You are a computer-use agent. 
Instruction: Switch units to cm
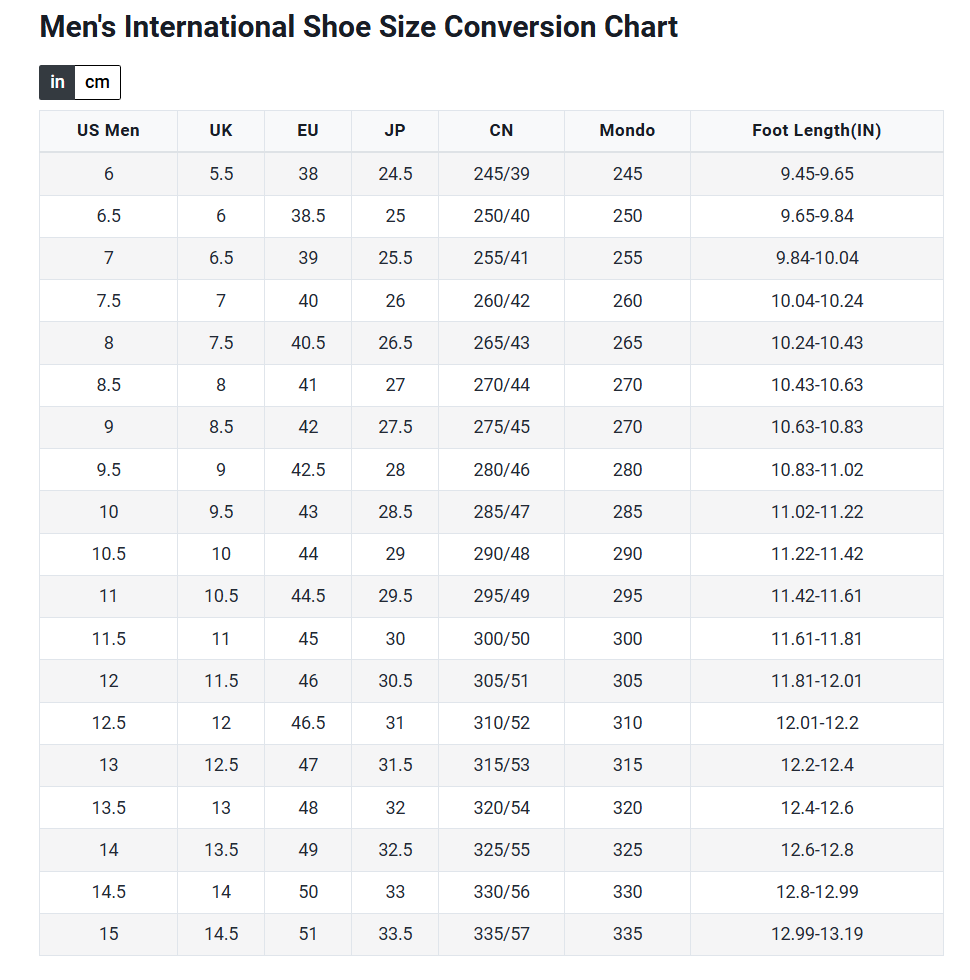[97, 82]
